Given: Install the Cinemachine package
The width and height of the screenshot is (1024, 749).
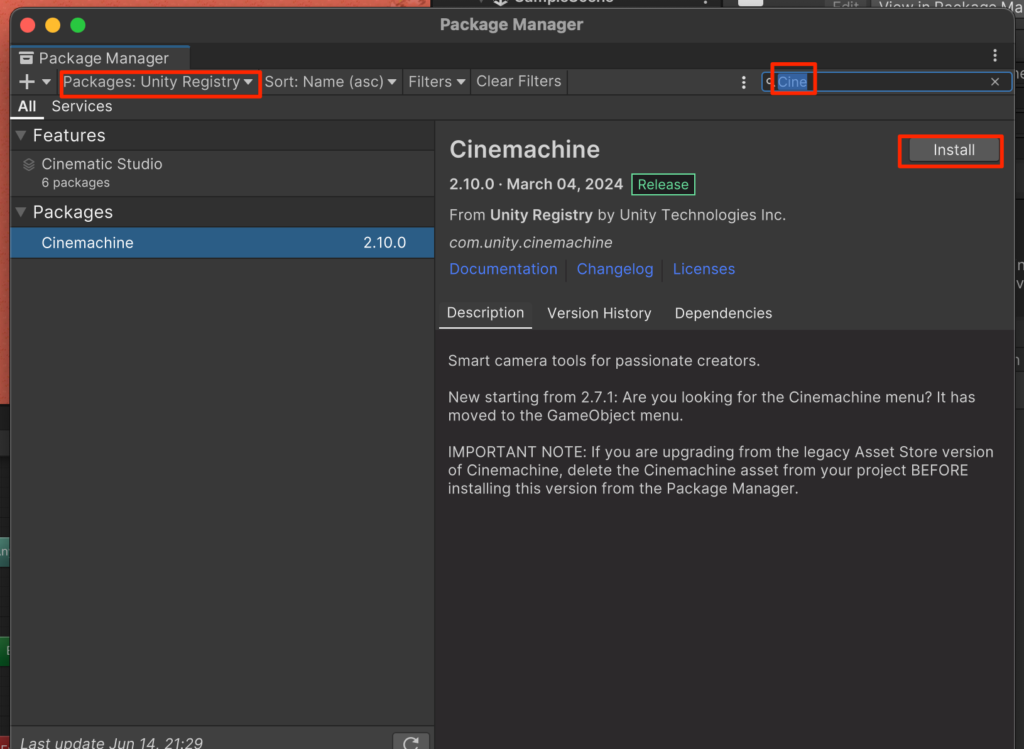Looking at the screenshot, I should [x=953, y=150].
